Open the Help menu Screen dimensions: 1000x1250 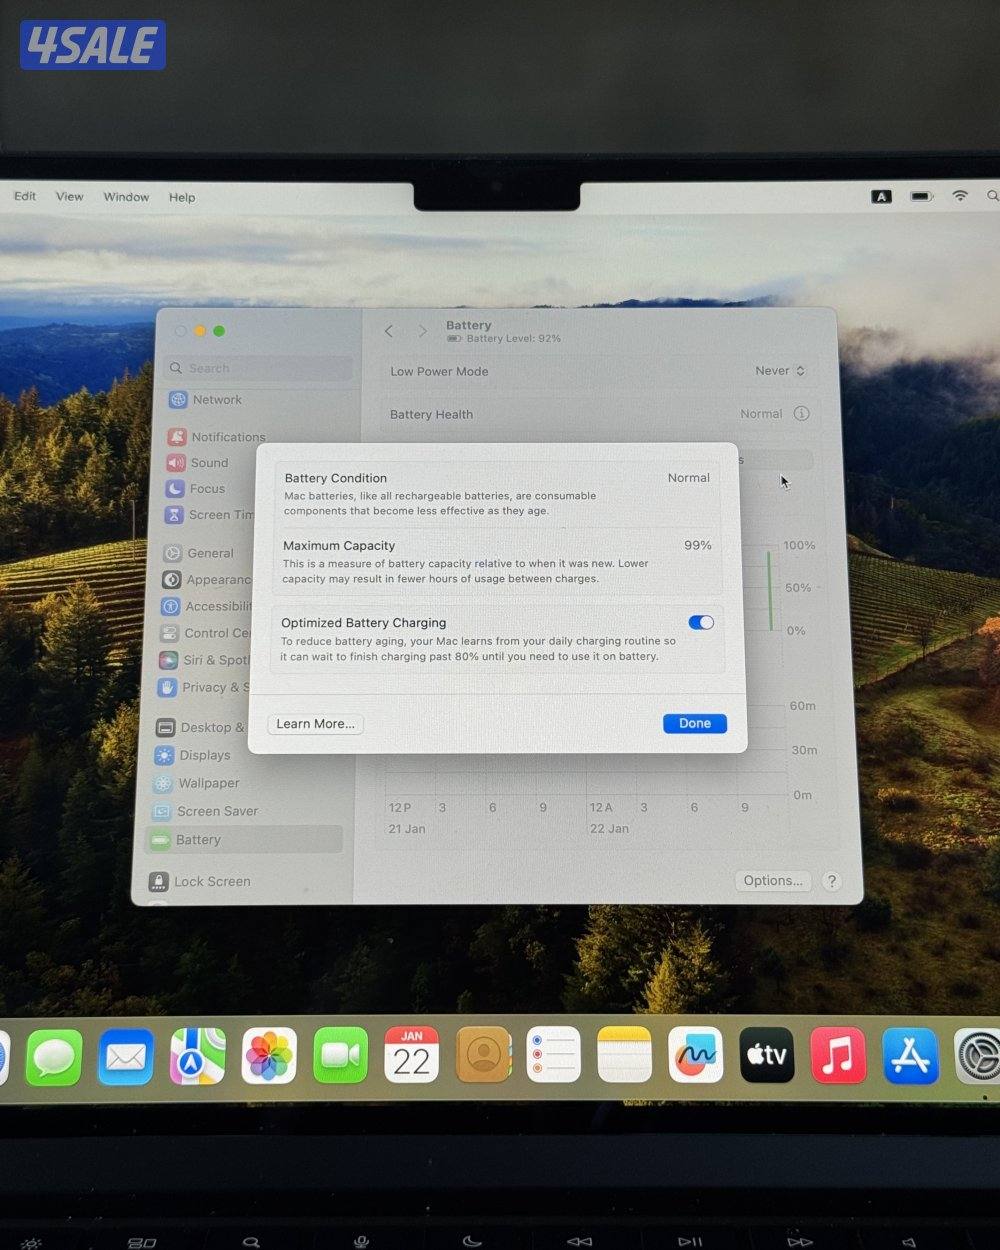coord(182,197)
